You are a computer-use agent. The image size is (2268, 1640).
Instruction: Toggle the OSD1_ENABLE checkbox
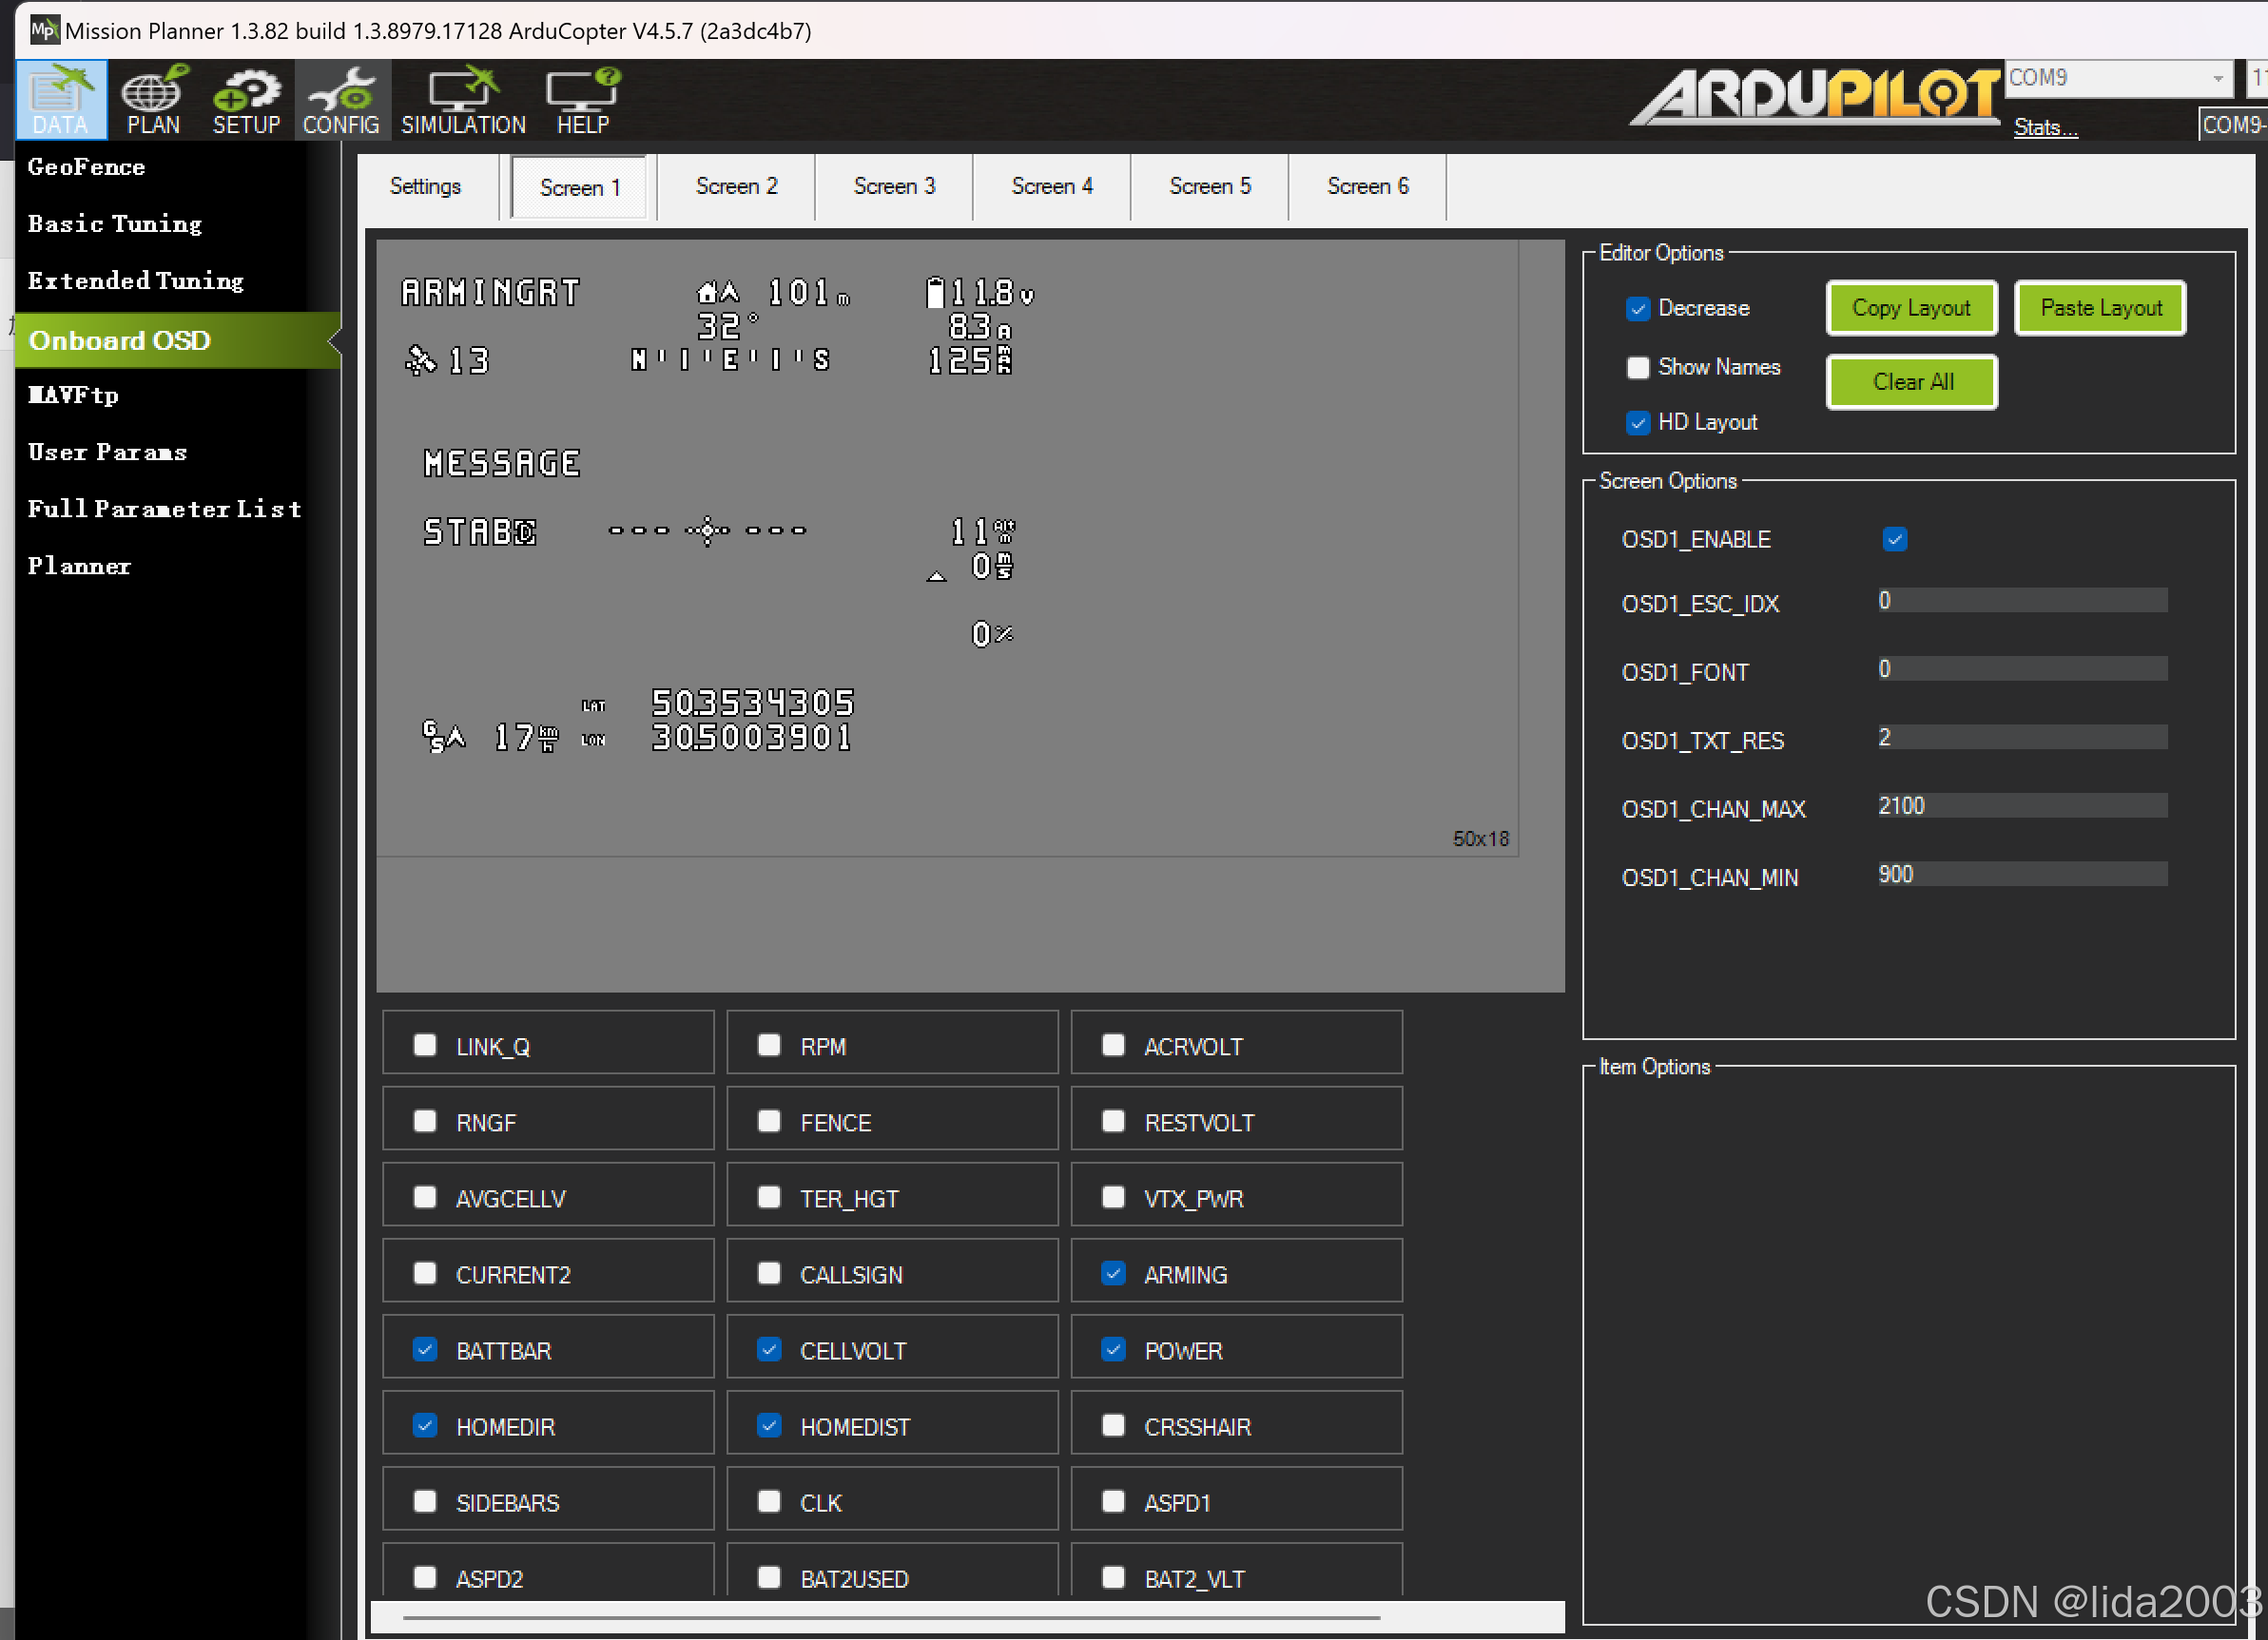tap(1894, 539)
